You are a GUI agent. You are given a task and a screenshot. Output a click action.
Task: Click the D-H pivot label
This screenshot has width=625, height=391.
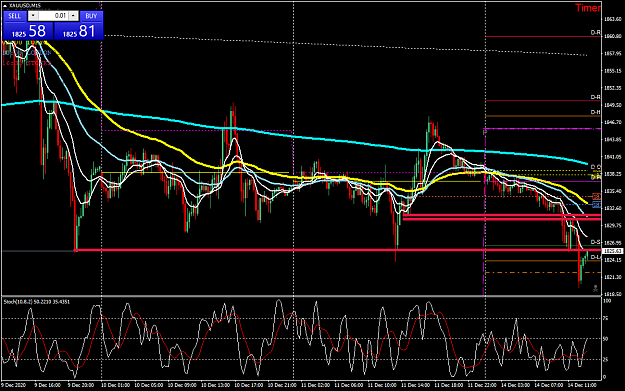[x=596, y=112]
